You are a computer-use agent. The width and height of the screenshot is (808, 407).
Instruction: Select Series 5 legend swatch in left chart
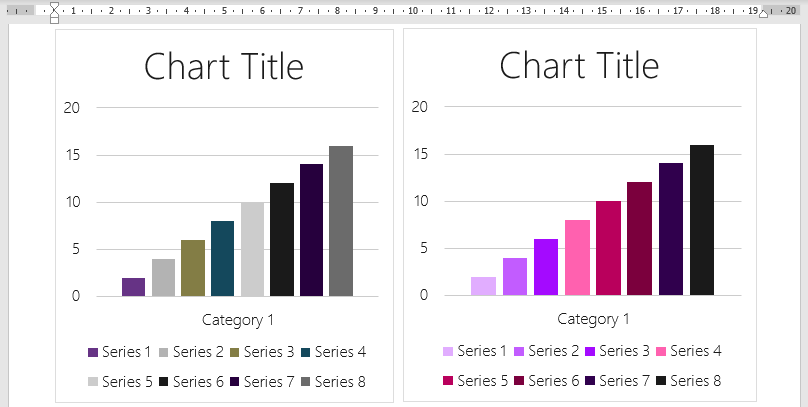[x=93, y=382]
